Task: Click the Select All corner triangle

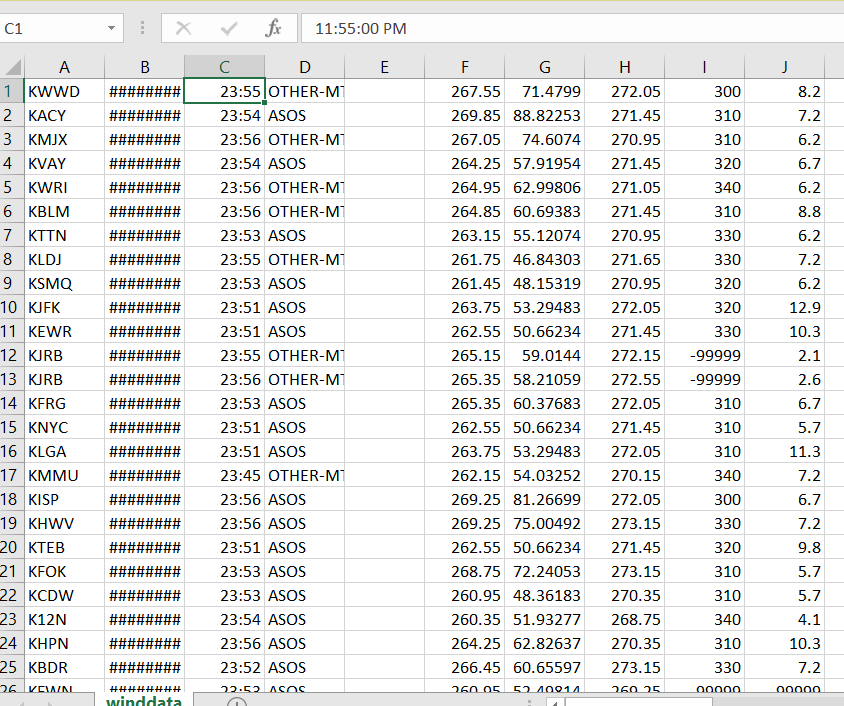Action: click(x=12, y=67)
